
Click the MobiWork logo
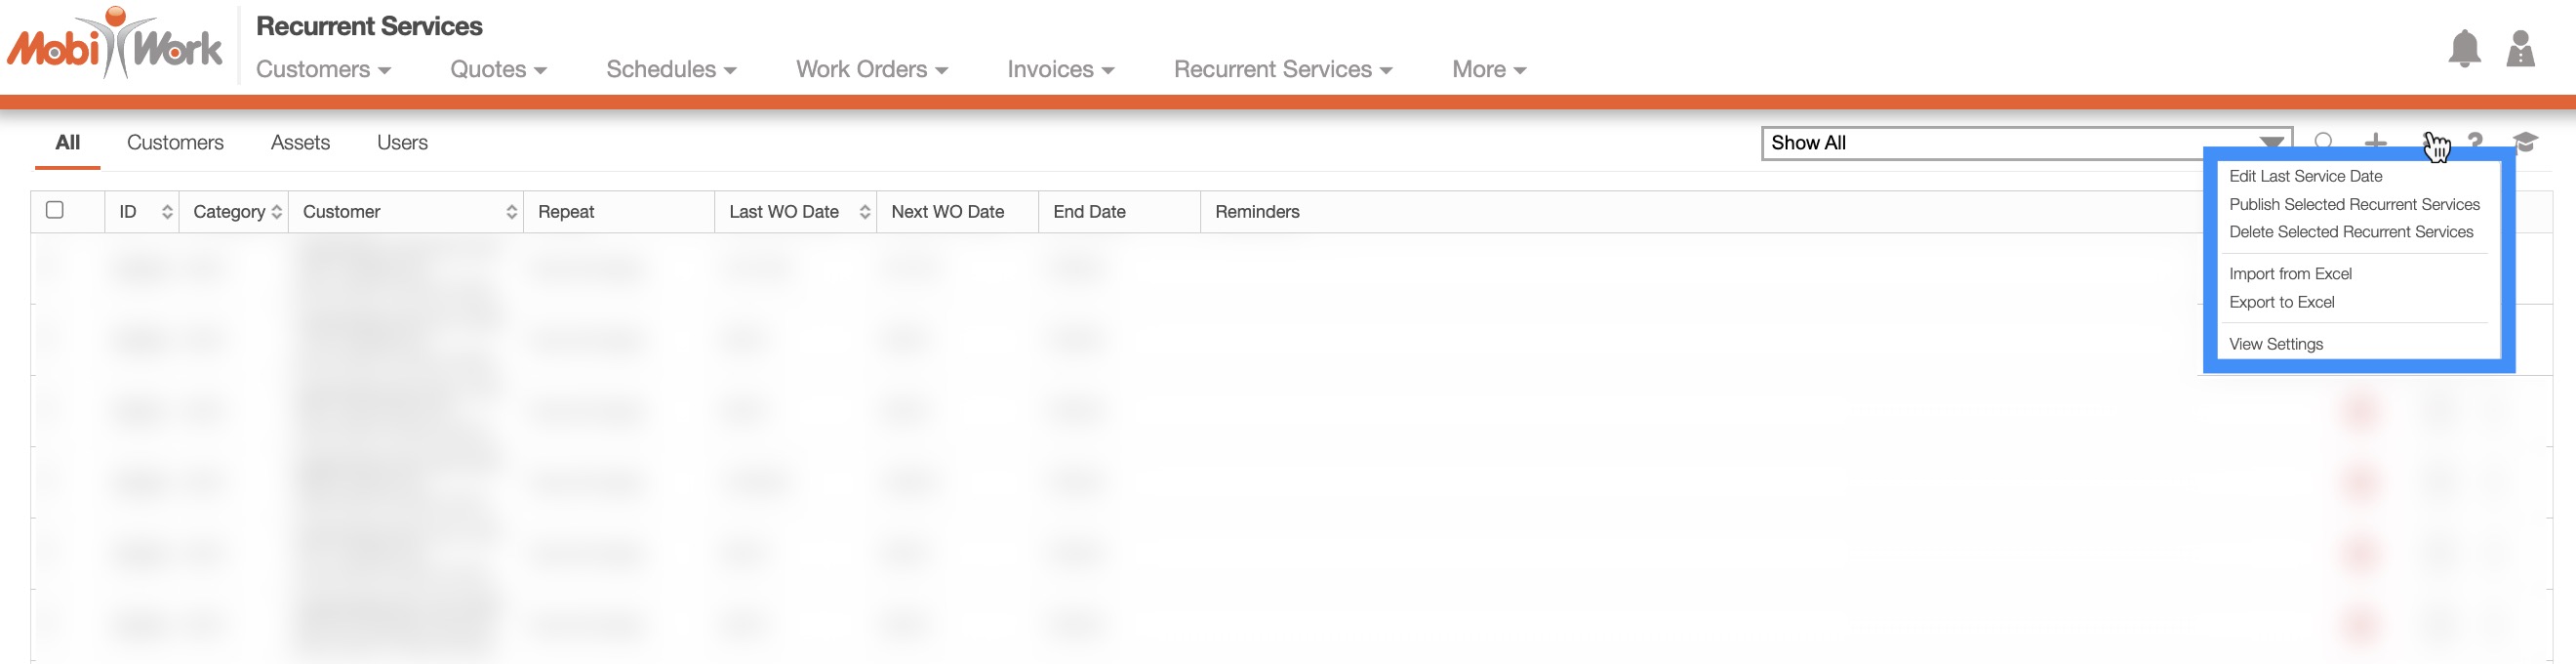(115, 44)
